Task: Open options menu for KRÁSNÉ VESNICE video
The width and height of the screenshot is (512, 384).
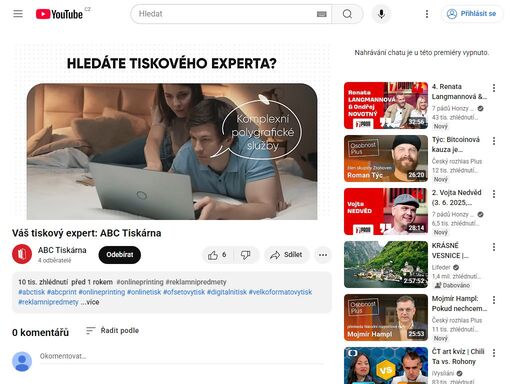Action: click(494, 247)
